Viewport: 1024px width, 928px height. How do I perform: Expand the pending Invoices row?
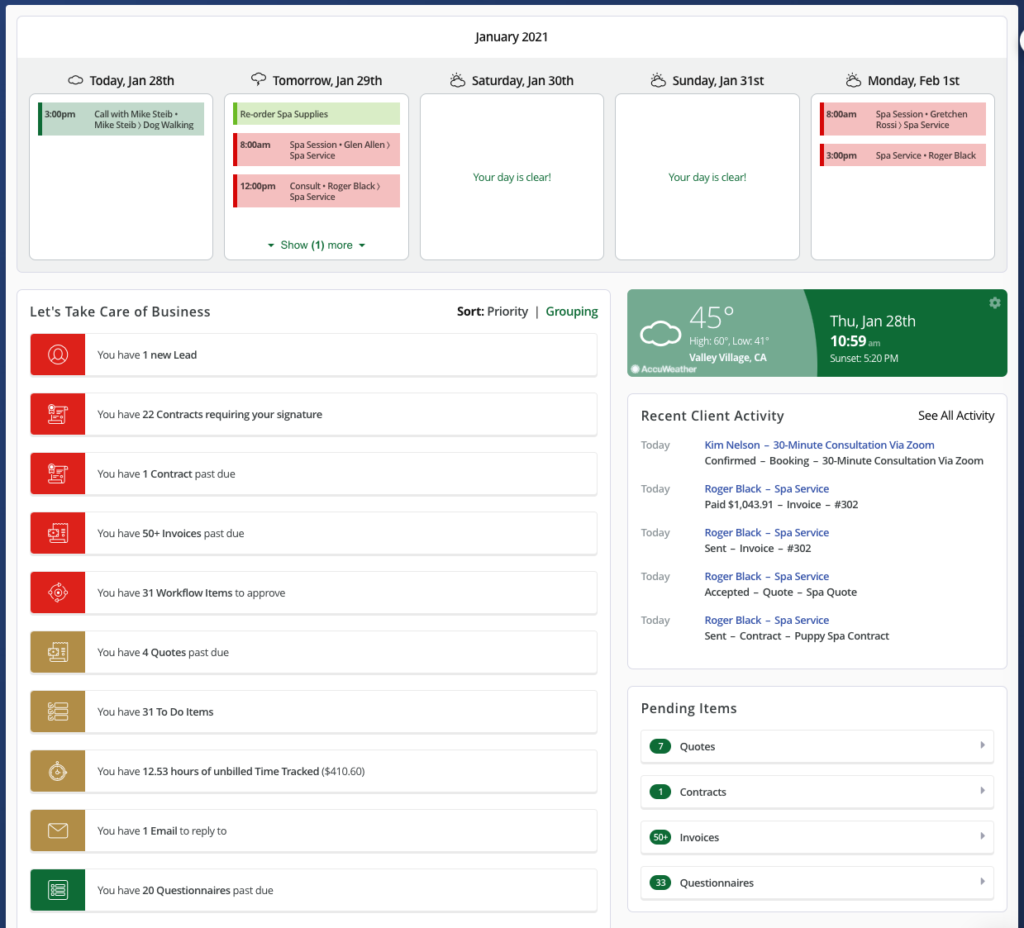click(x=817, y=837)
